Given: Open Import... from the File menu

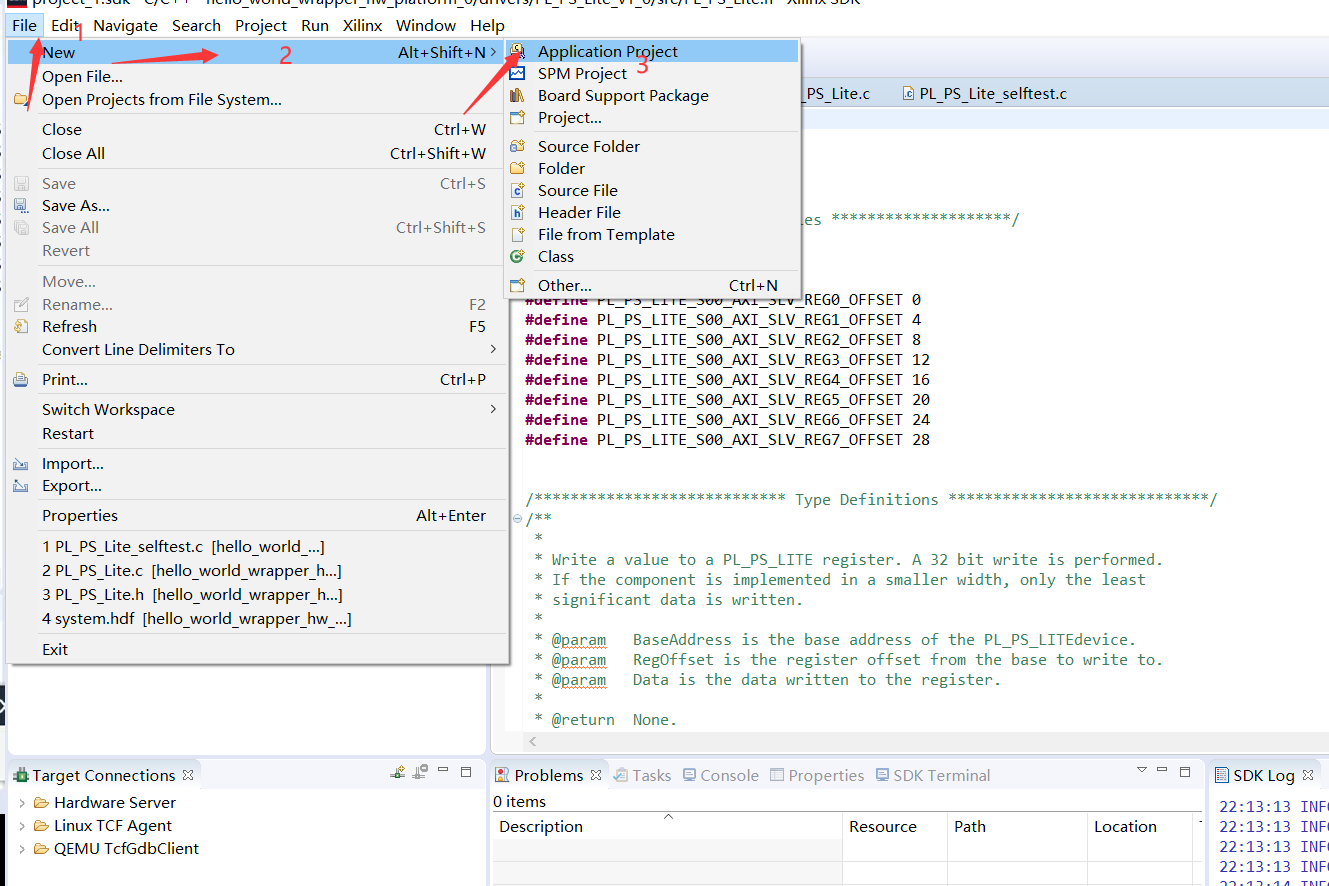Looking at the screenshot, I should click(x=257, y=463).
